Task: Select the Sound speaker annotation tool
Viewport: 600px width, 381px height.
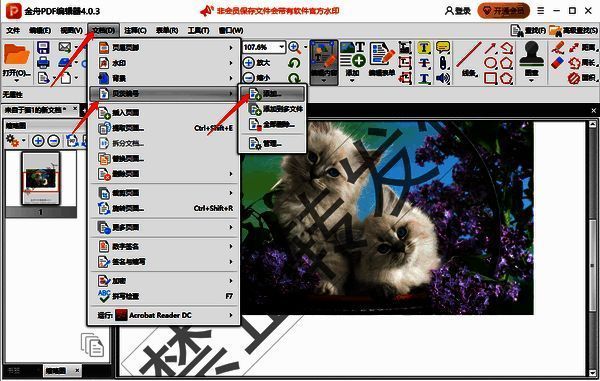Action: pos(443,78)
